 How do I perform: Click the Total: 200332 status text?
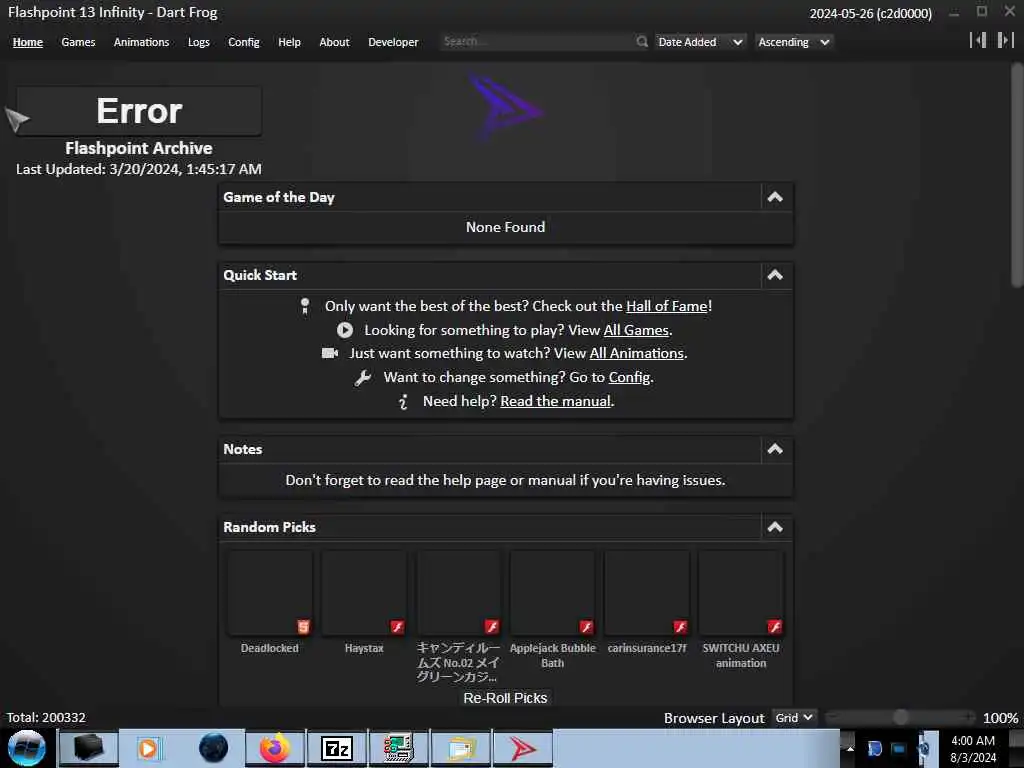point(46,718)
